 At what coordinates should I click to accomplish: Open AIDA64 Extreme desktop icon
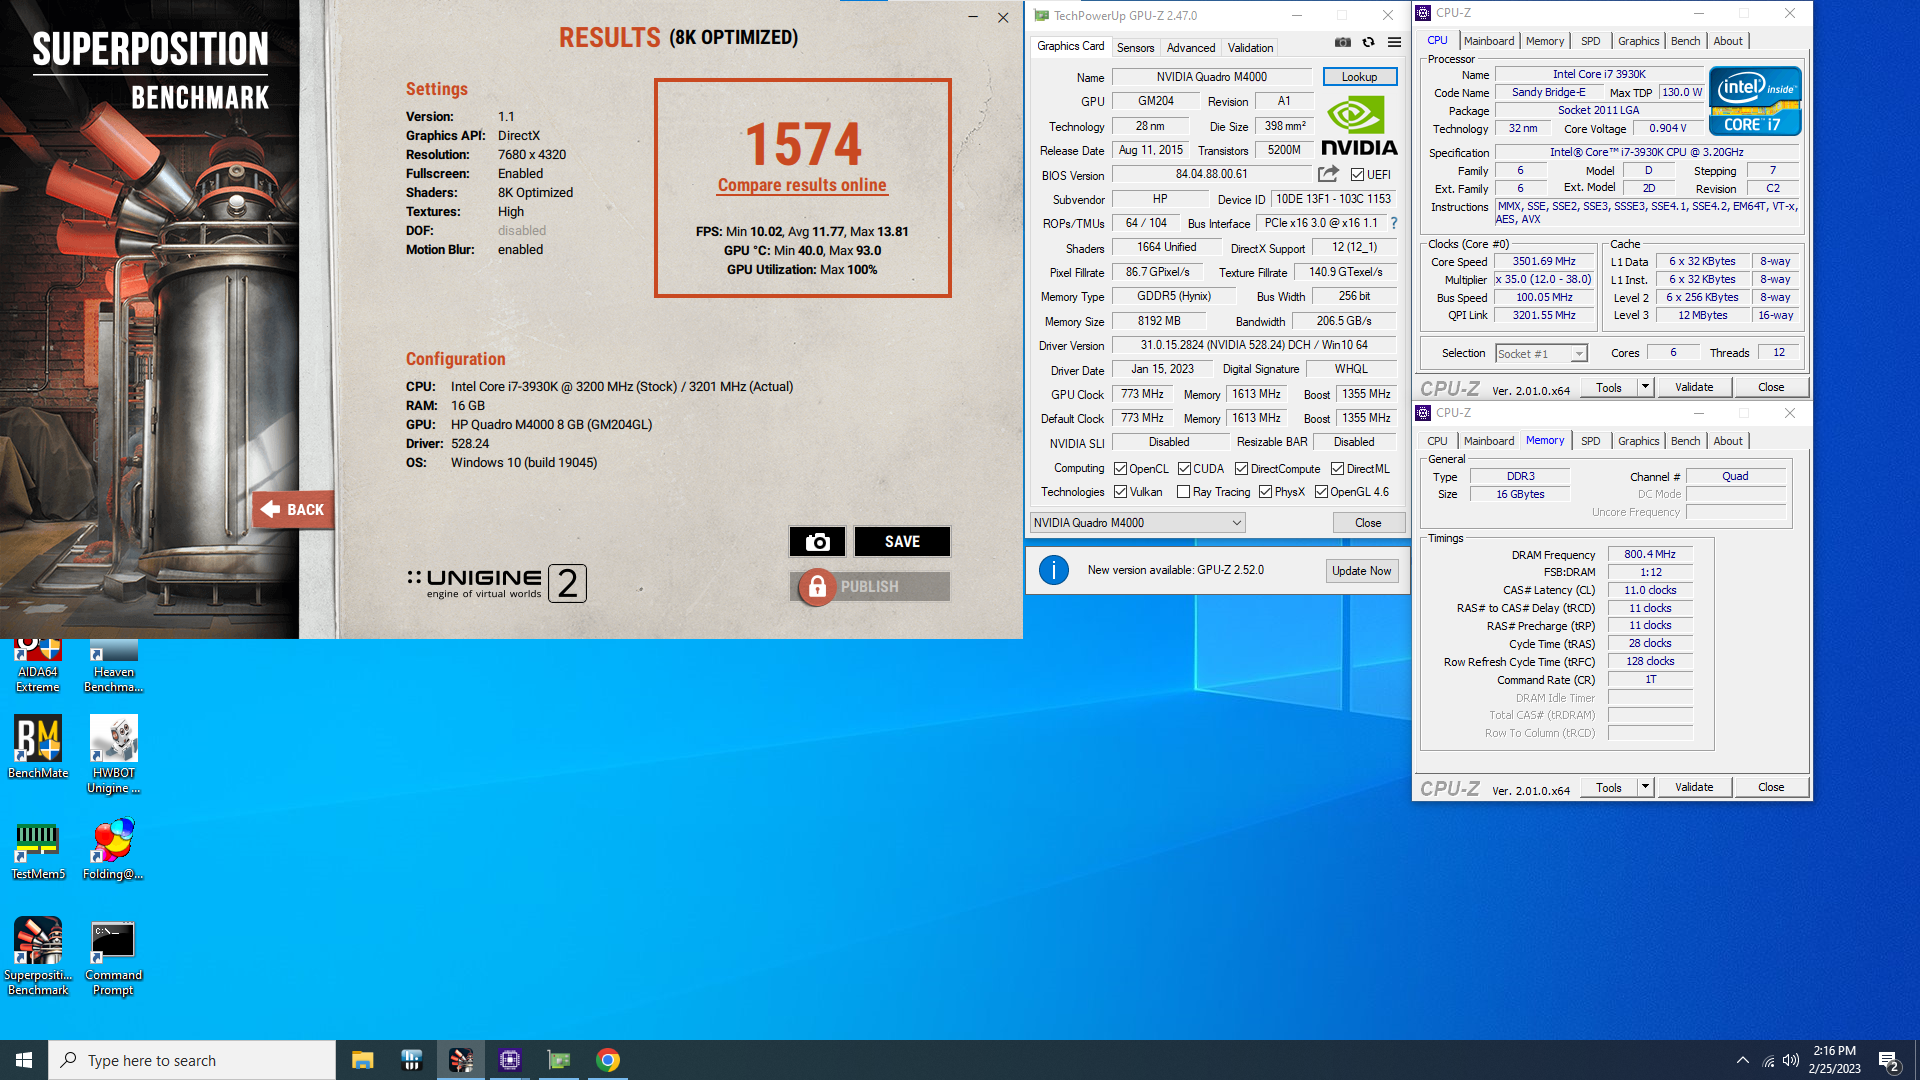(x=38, y=666)
